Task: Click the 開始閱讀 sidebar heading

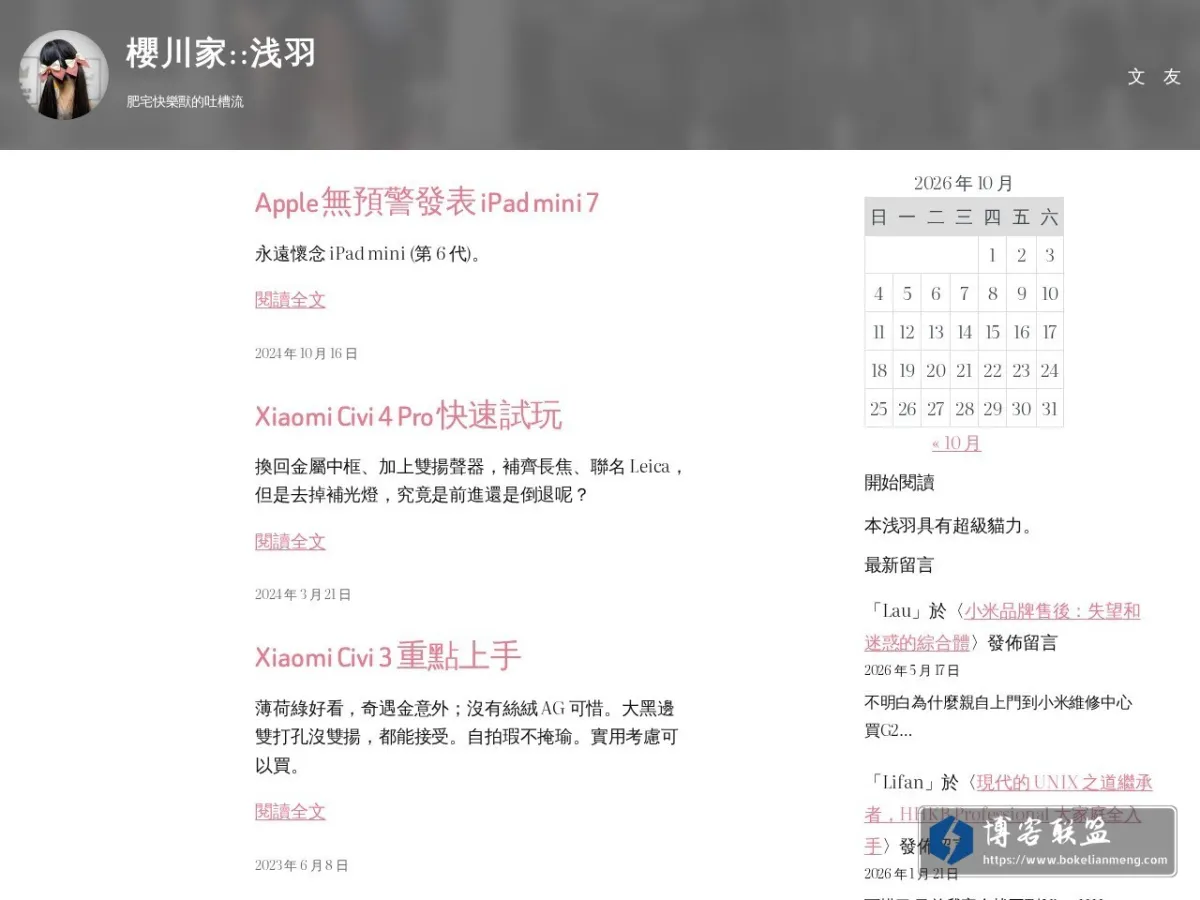Action: (x=899, y=483)
